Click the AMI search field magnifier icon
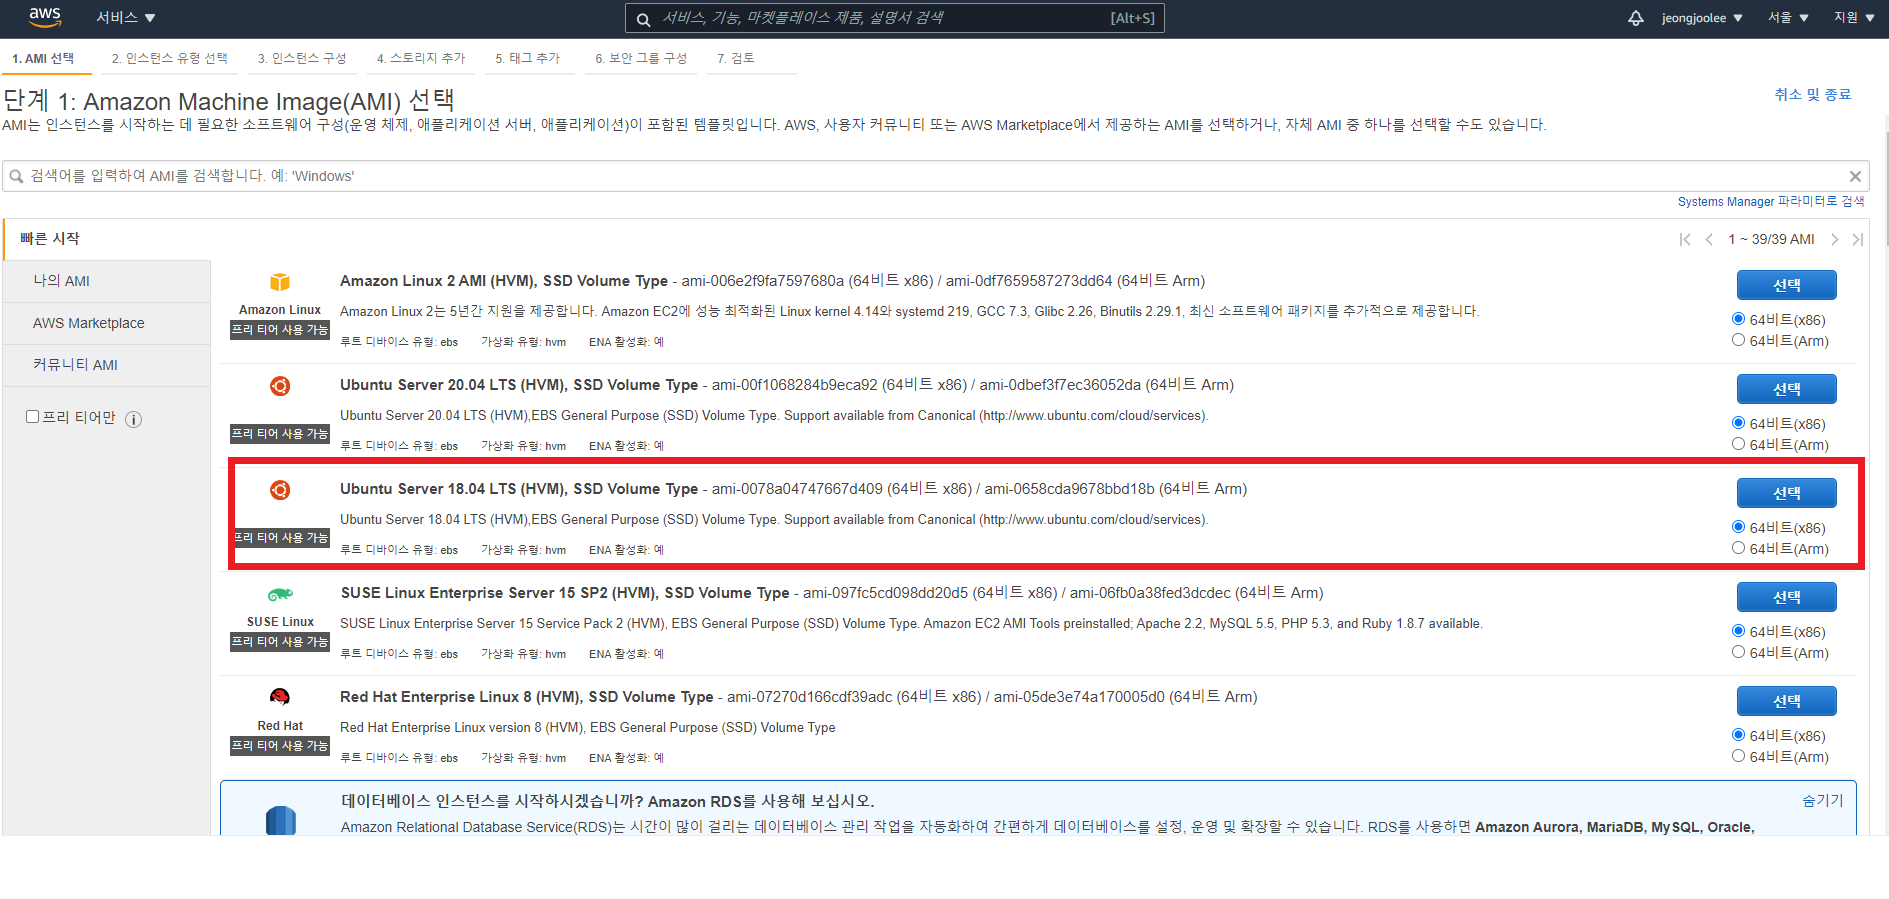The width and height of the screenshot is (1889, 899). coord(16,176)
